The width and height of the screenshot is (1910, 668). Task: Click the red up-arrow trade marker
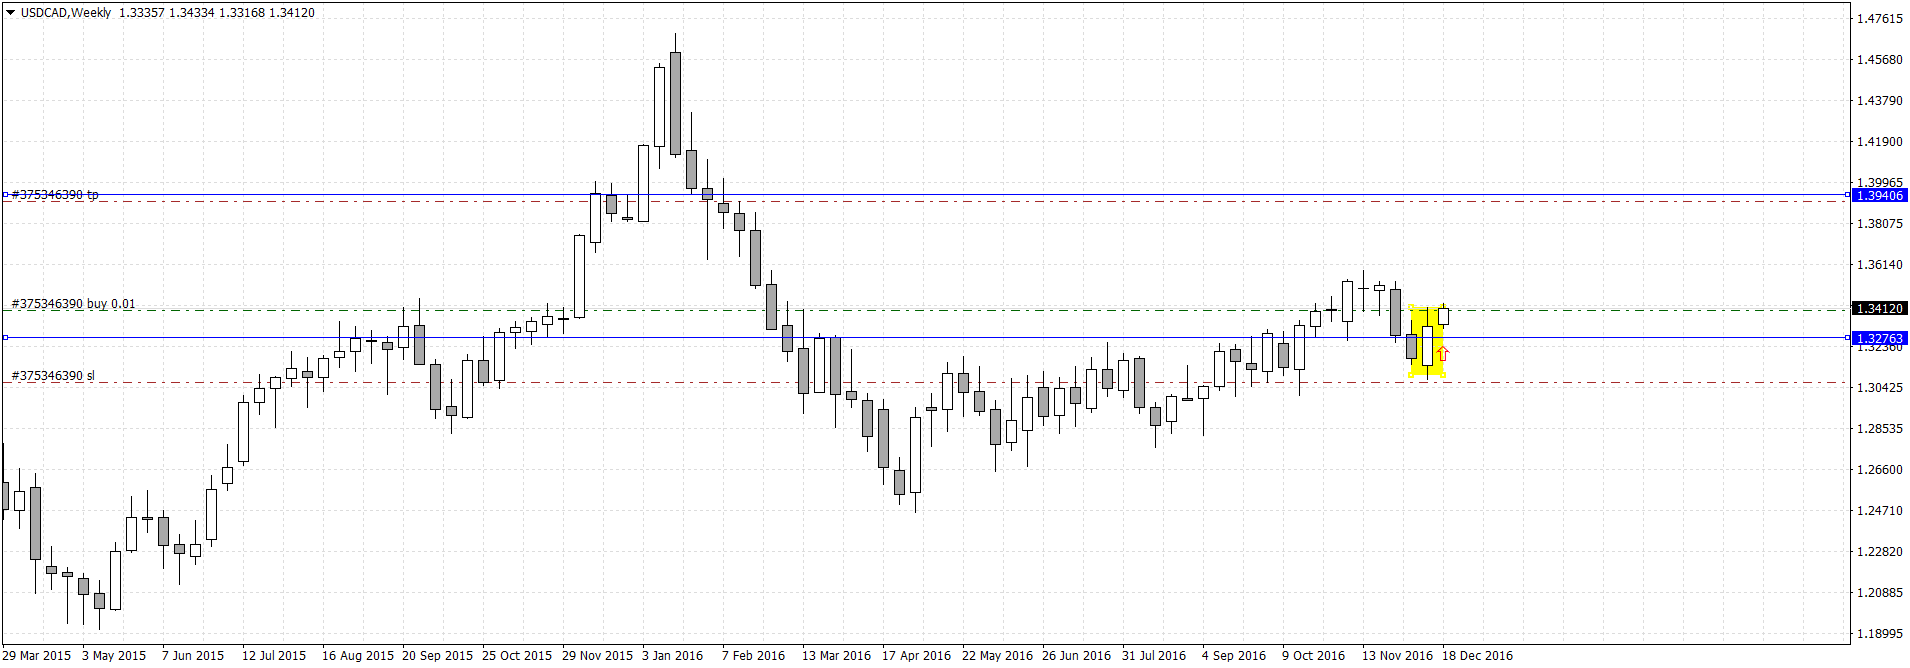coord(1442,353)
